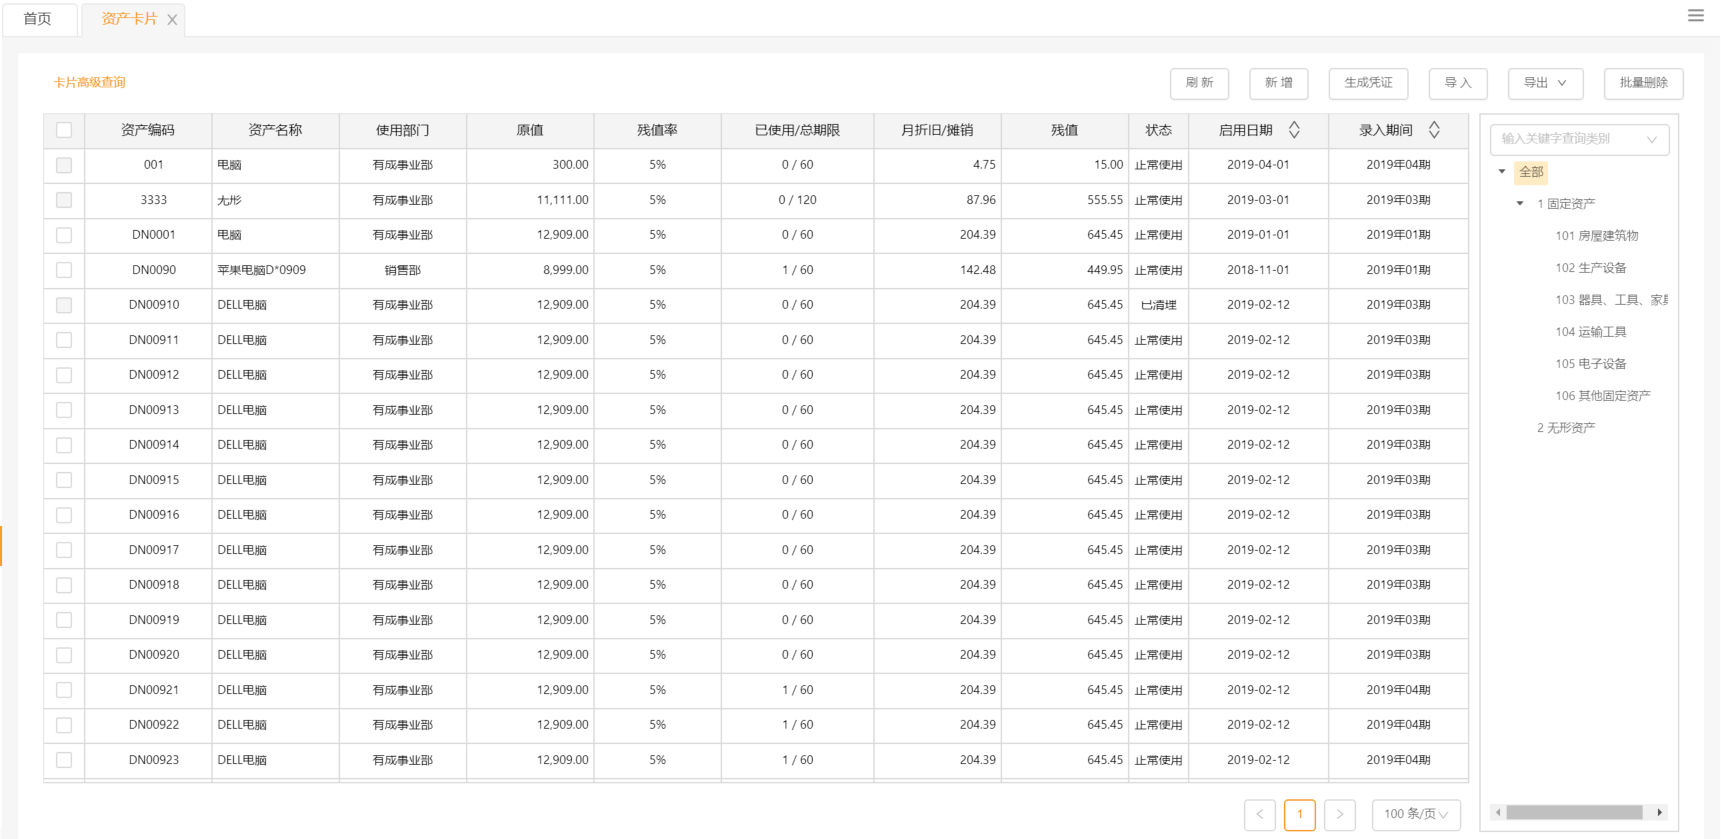Go to previous page arrow

coord(1259,814)
